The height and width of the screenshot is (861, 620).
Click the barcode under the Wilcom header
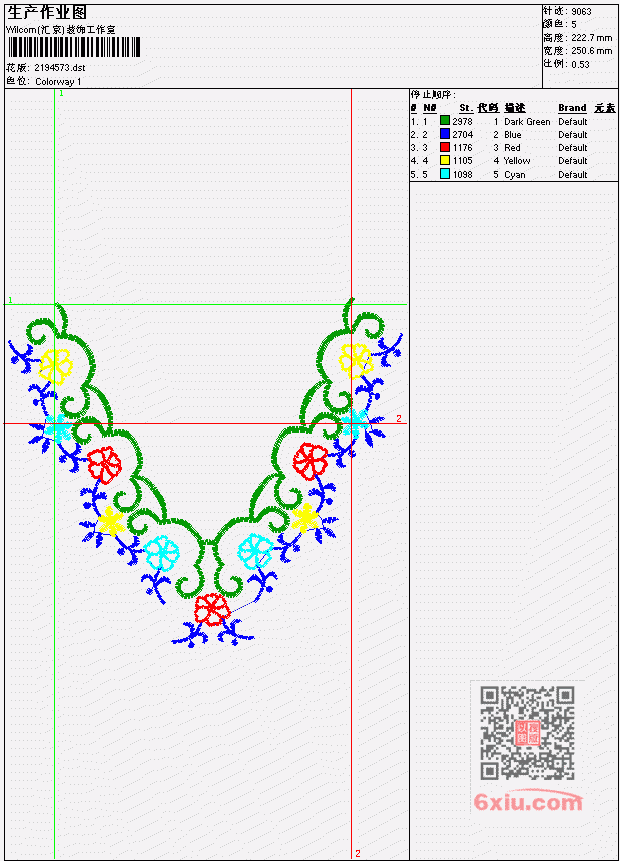click(74, 47)
